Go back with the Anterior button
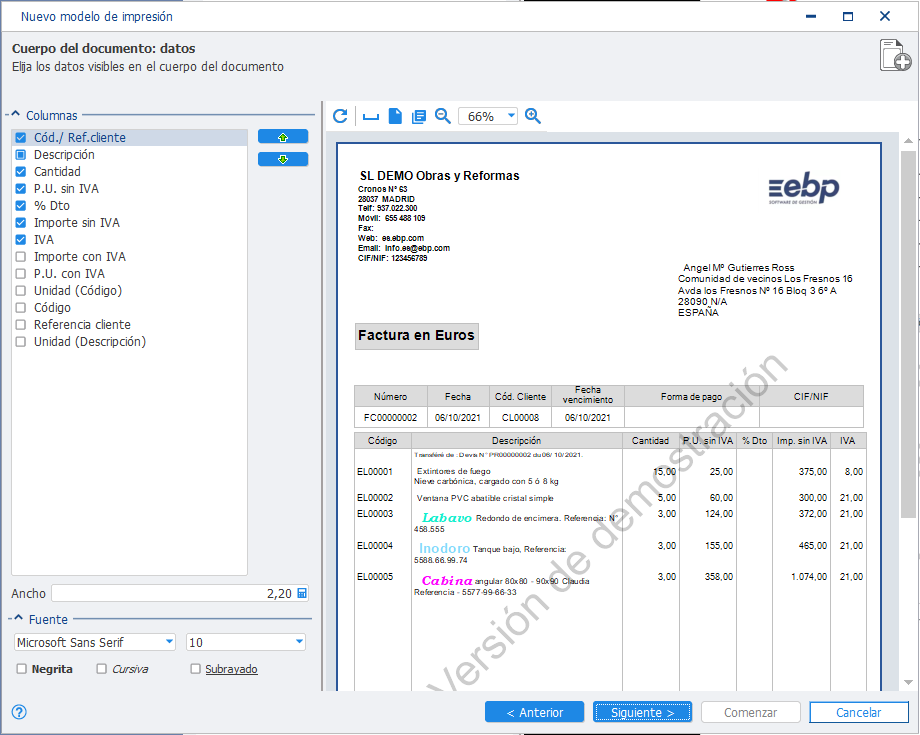Viewport: 920px width, 735px height. [535, 712]
